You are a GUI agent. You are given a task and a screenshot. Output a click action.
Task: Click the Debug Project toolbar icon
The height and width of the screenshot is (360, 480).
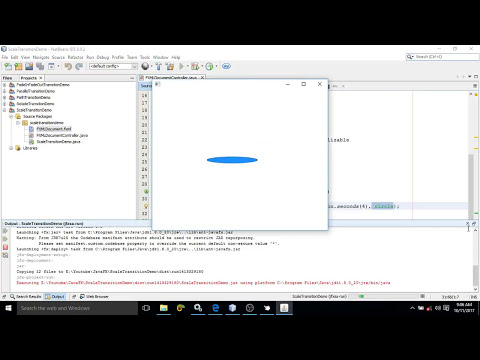point(195,66)
